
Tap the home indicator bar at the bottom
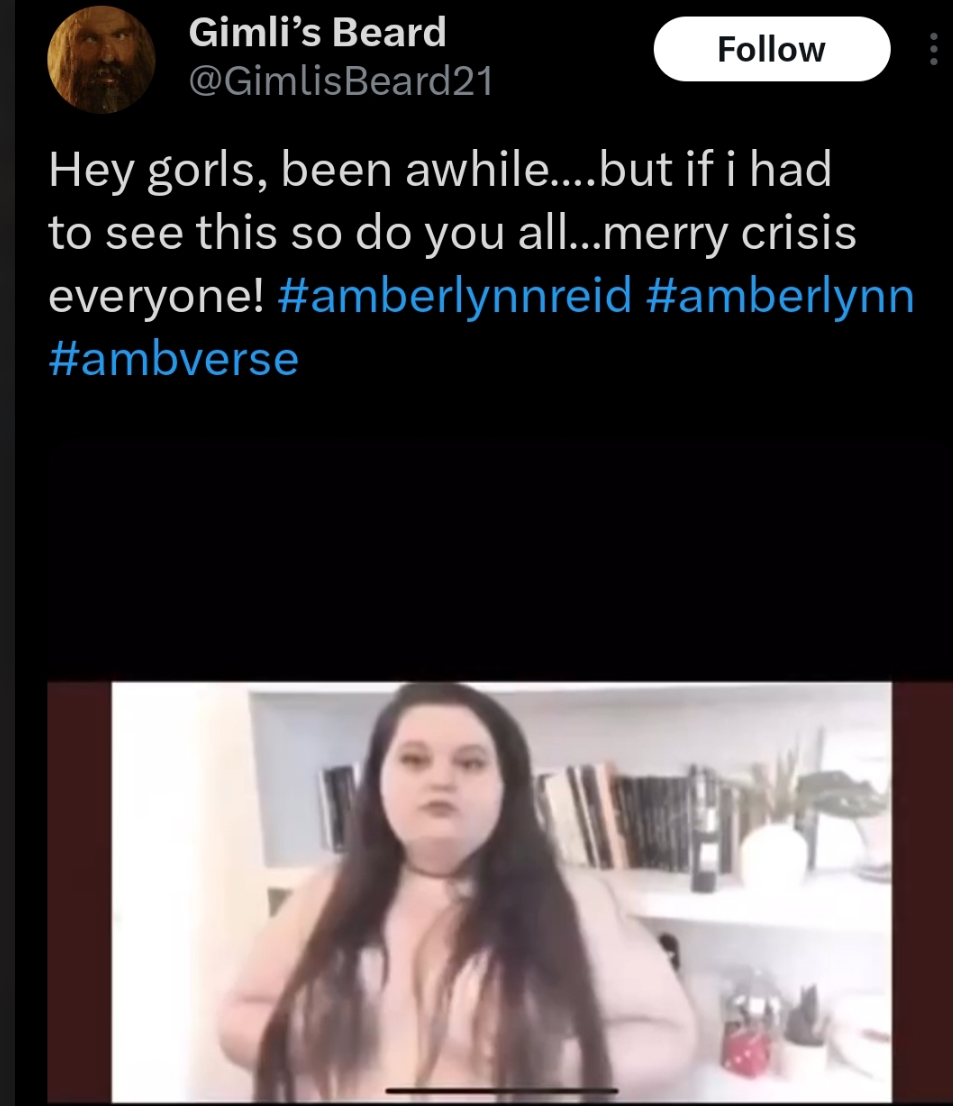[502, 1091]
